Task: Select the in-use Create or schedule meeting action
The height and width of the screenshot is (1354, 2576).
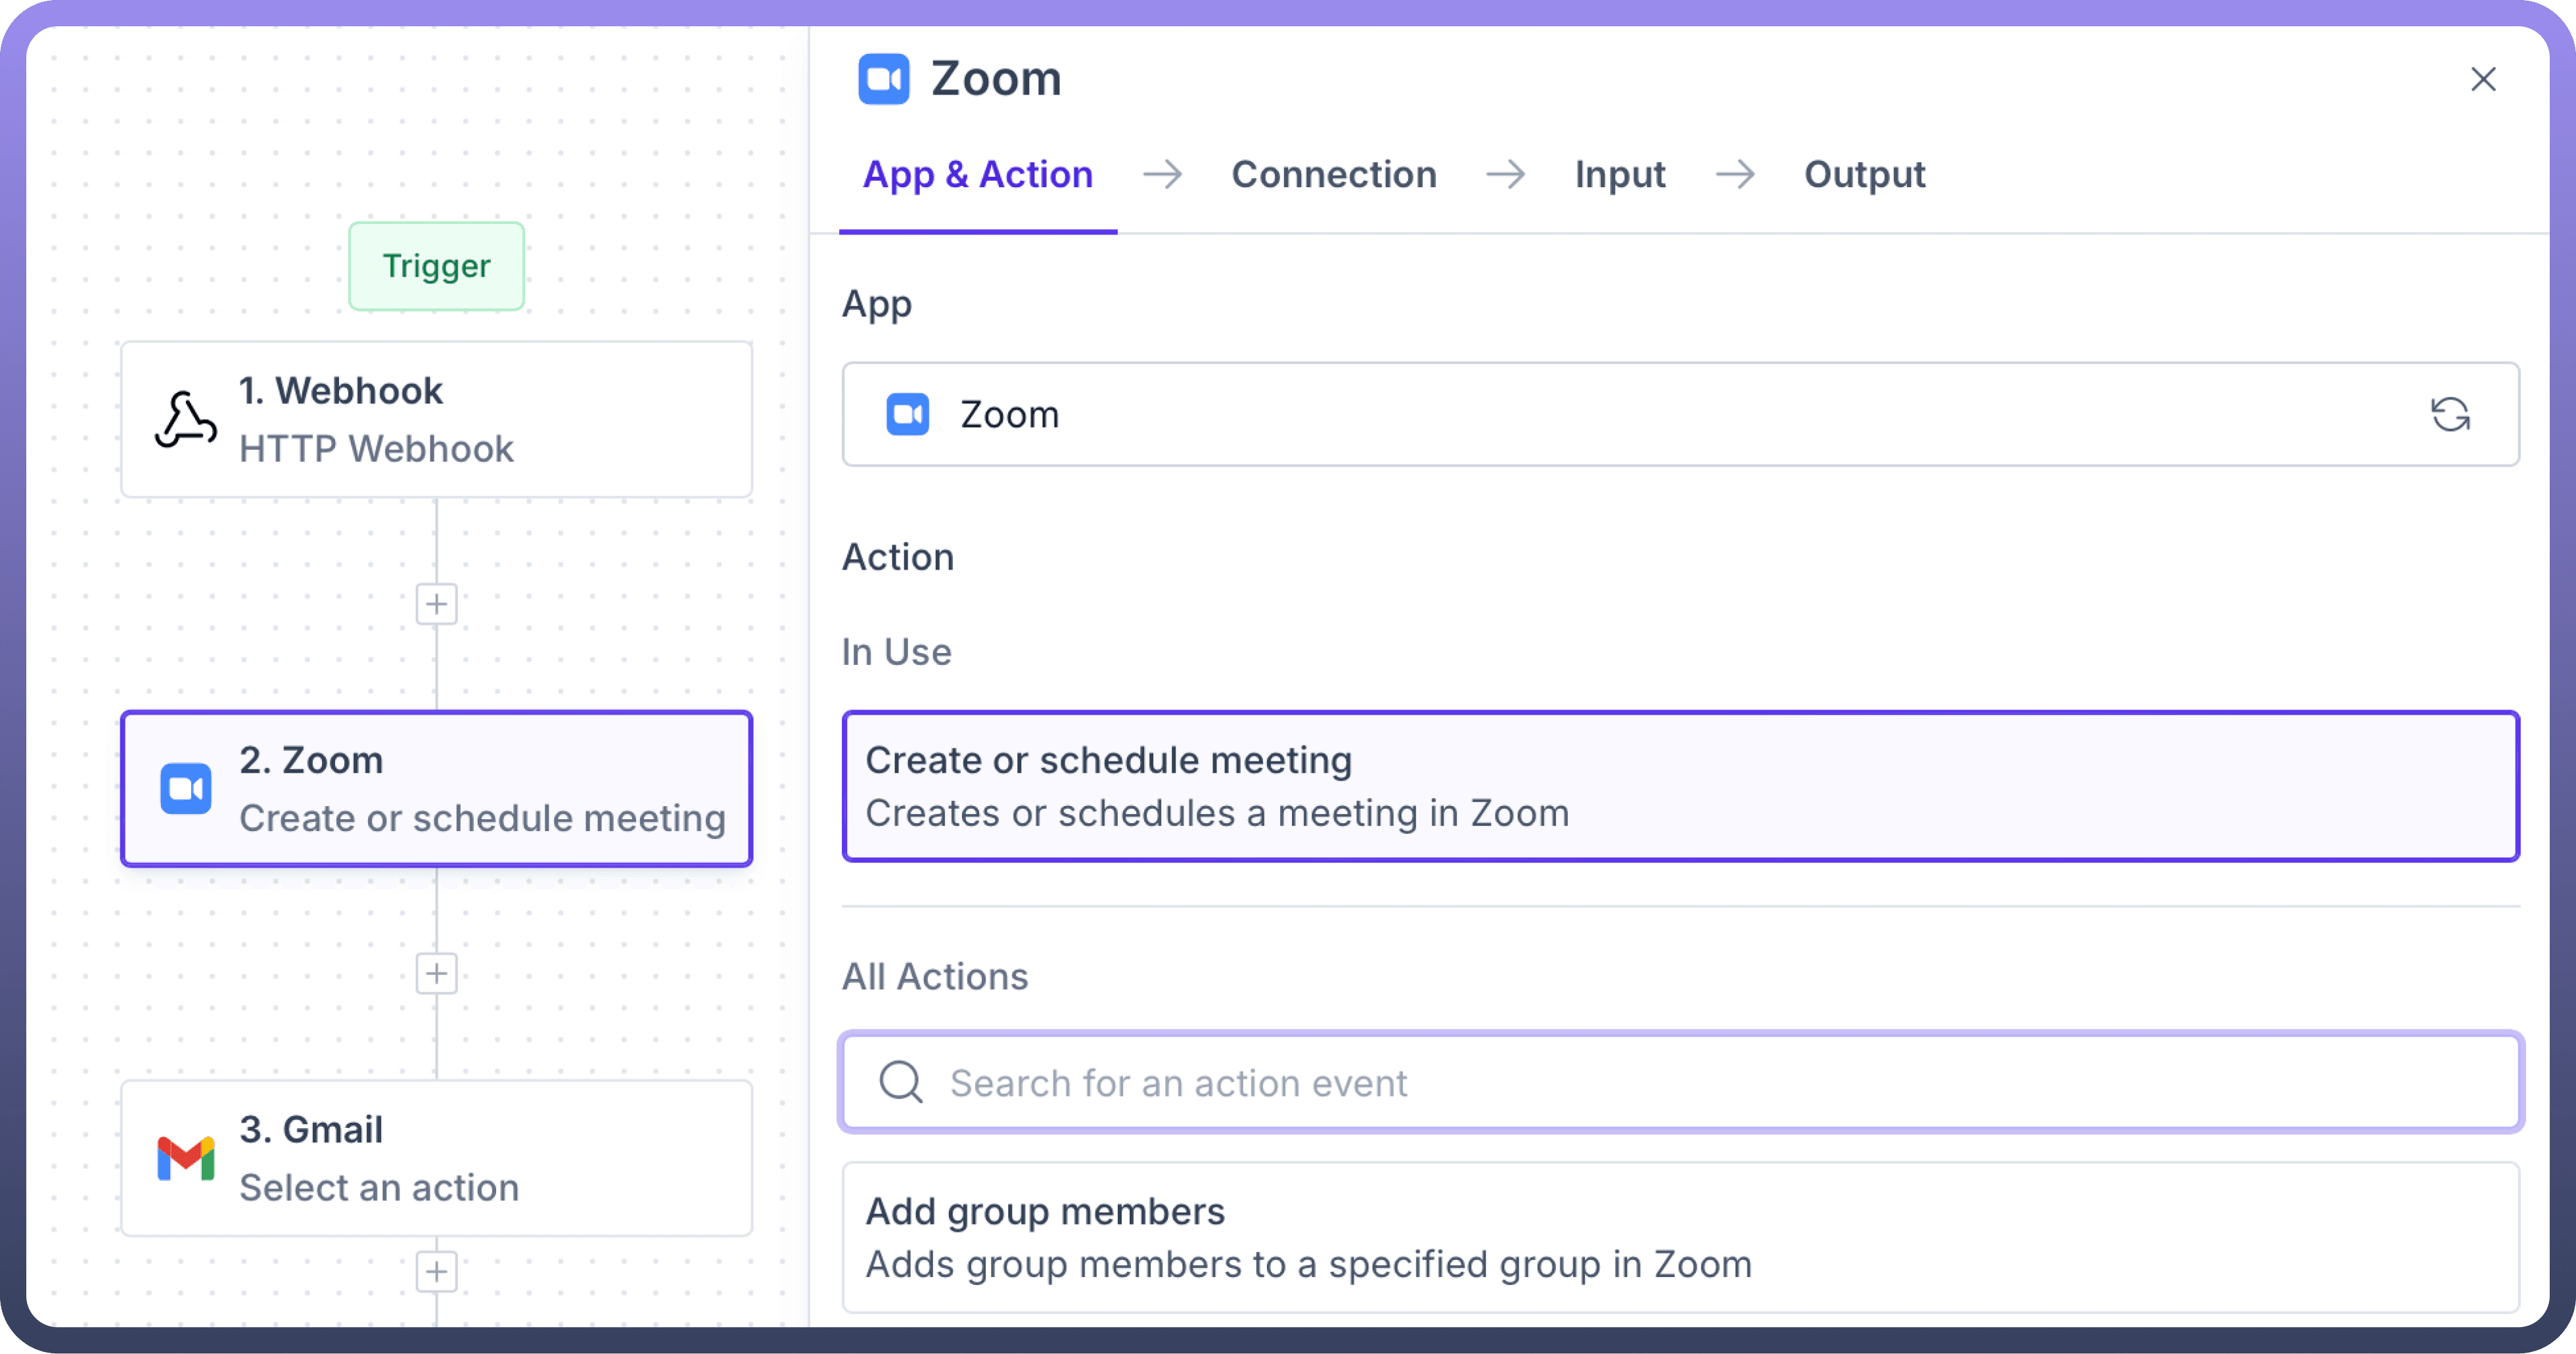Action: coord(1680,786)
